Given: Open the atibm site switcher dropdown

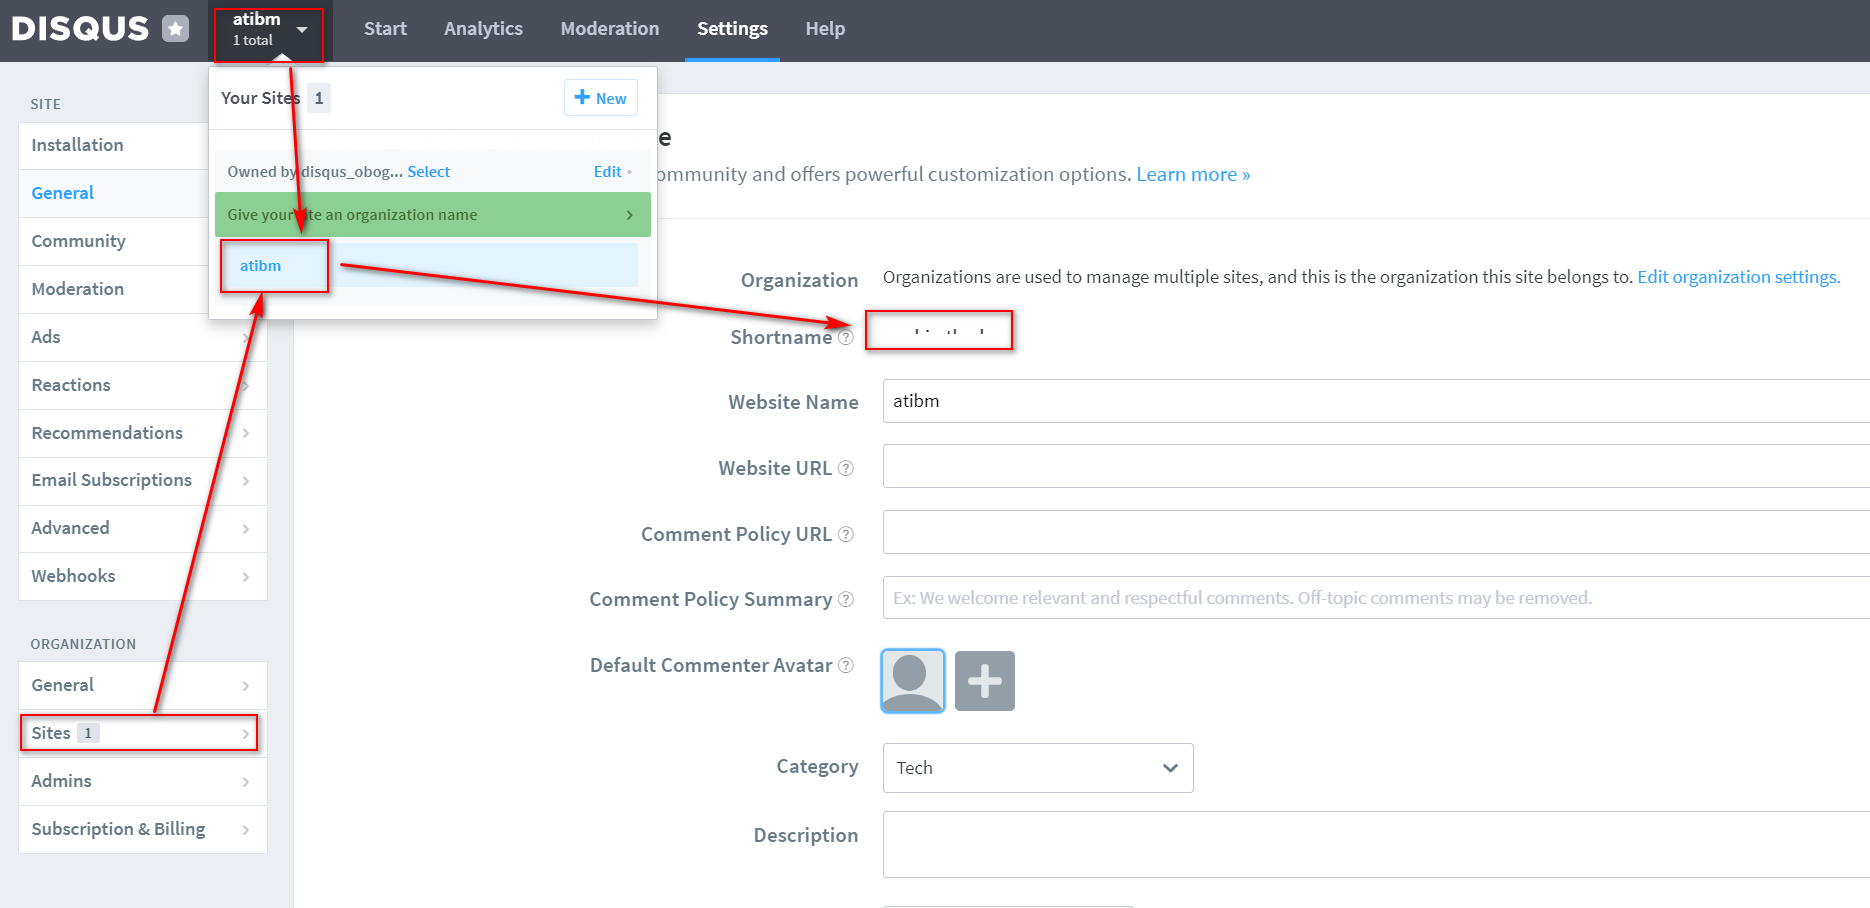Looking at the screenshot, I should 269,30.
